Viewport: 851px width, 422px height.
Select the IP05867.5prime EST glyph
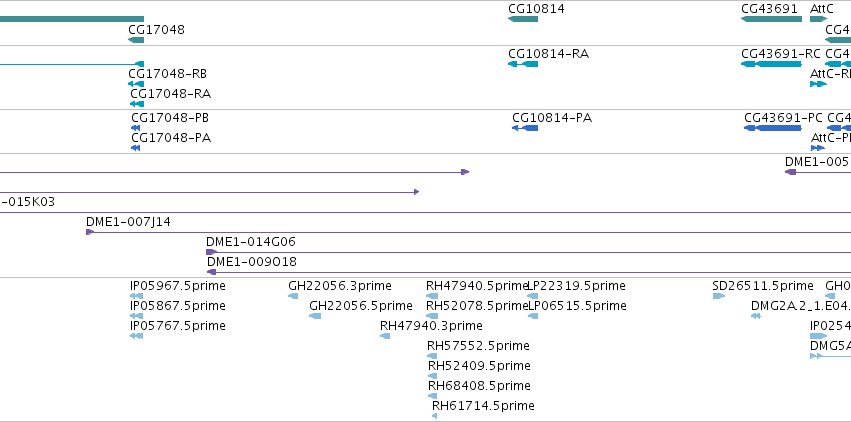click(137, 316)
